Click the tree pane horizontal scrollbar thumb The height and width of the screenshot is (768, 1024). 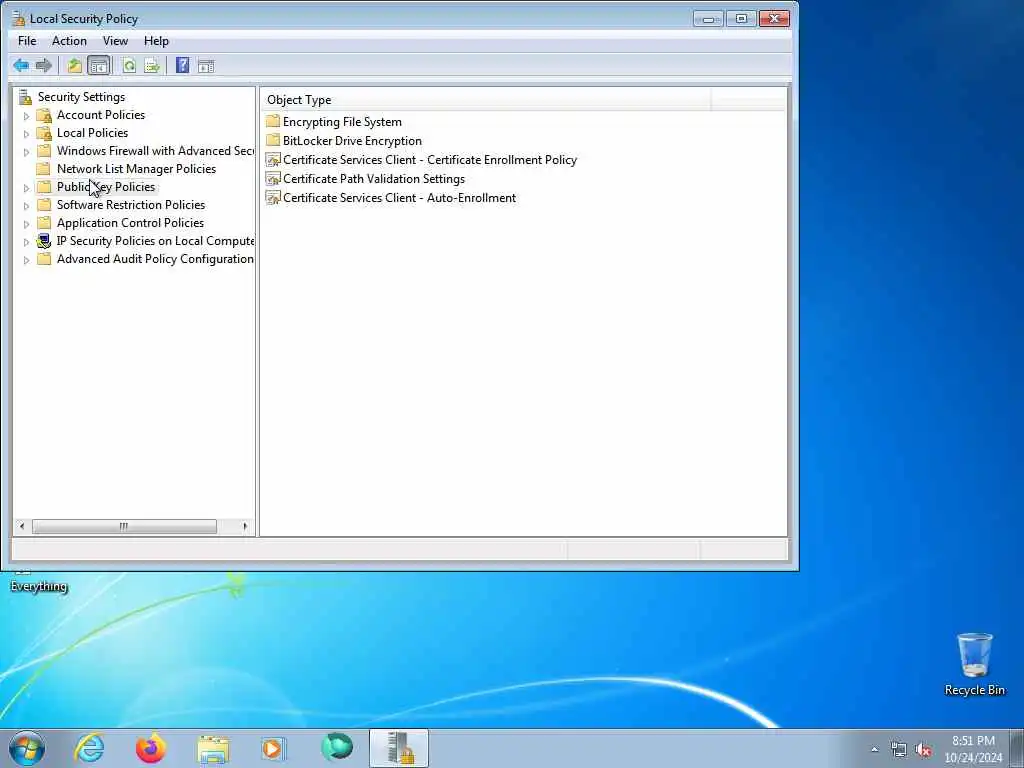pos(124,526)
